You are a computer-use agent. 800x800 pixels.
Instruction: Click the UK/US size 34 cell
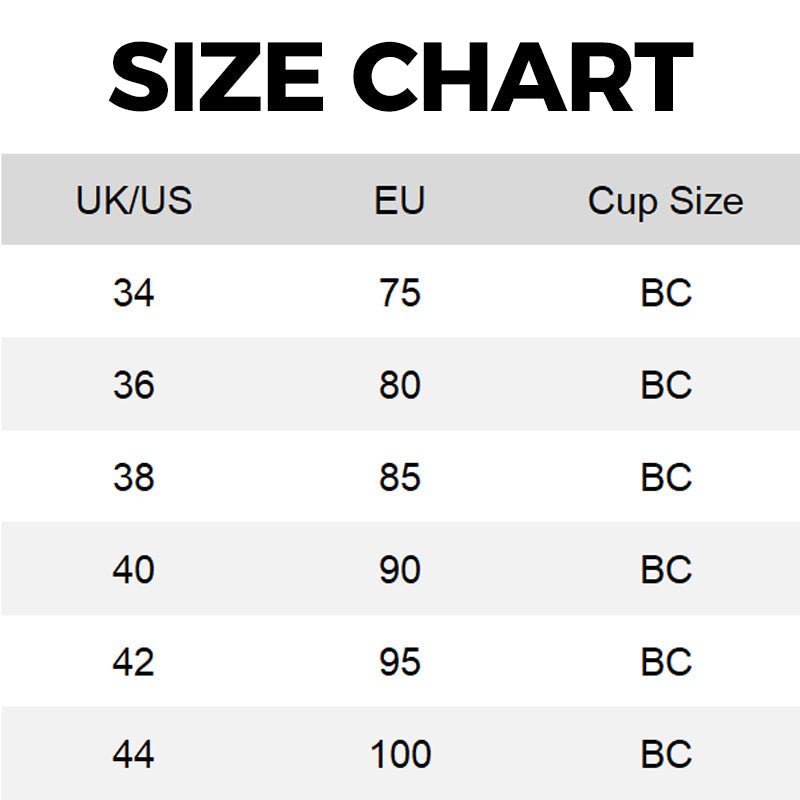click(134, 293)
